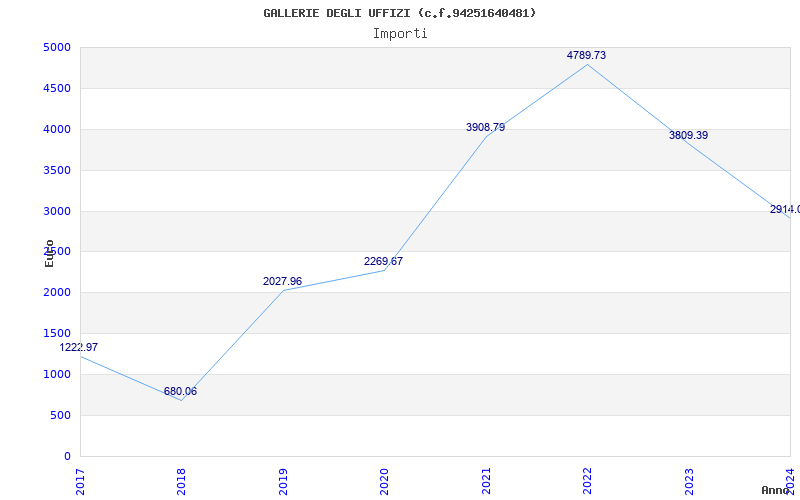Click the Euro axis title

pyautogui.click(x=49, y=254)
